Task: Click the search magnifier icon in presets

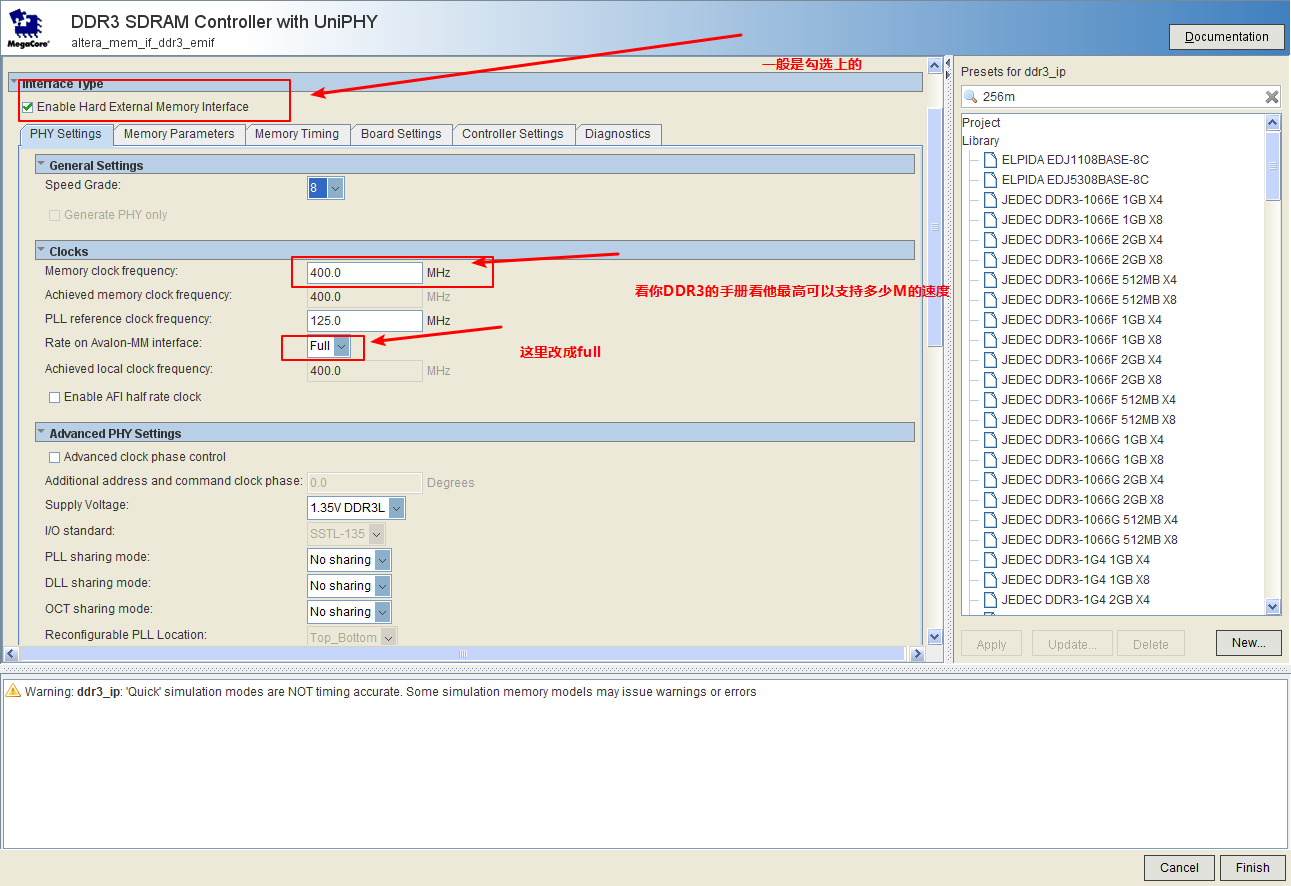Action: [x=971, y=97]
